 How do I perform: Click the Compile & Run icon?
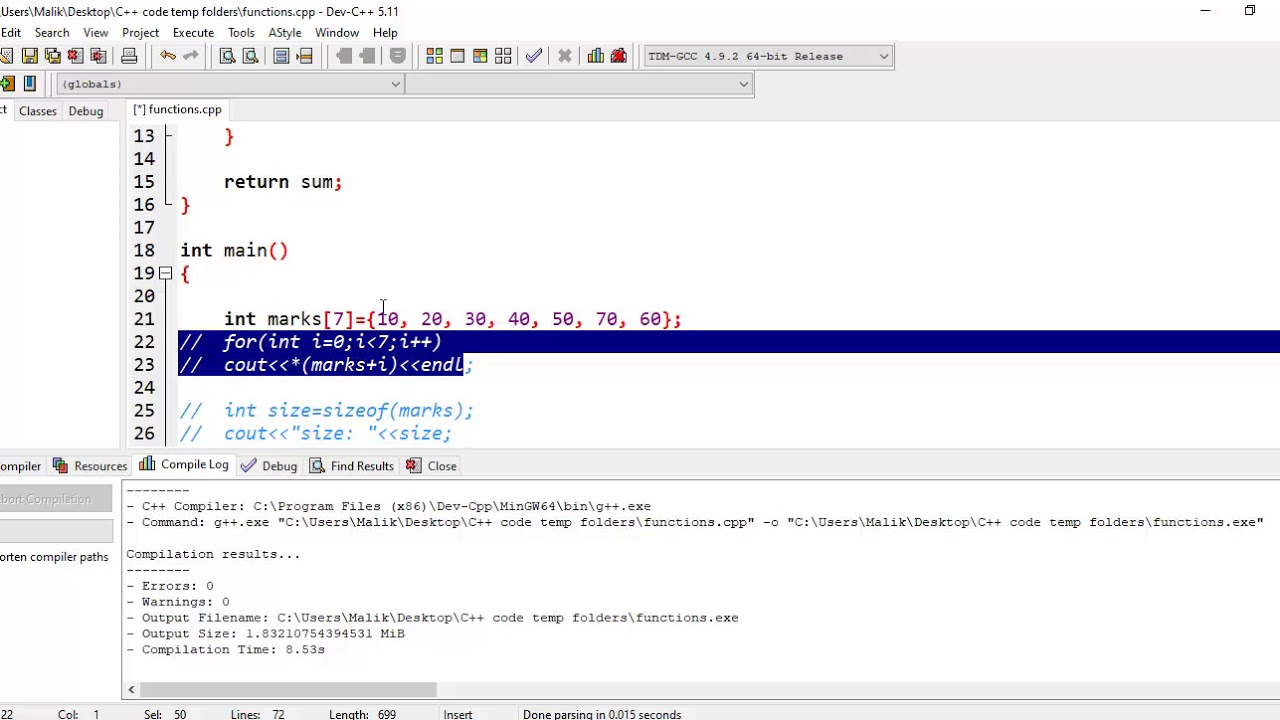click(481, 56)
